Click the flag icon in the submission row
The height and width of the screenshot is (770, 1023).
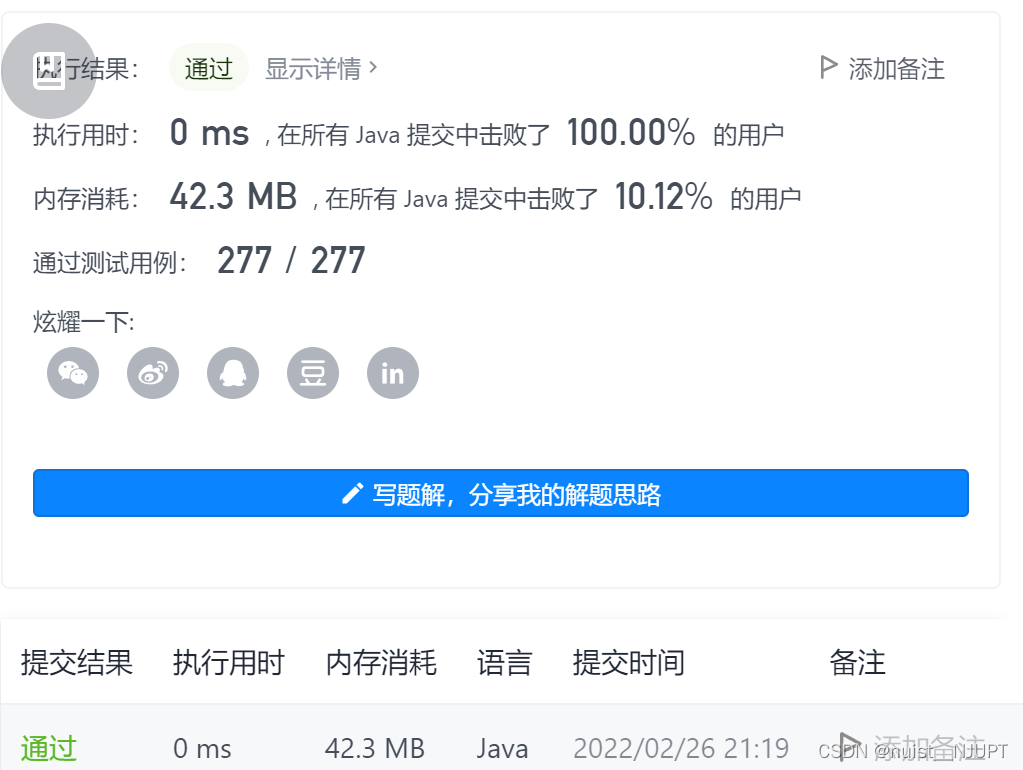tap(849, 745)
